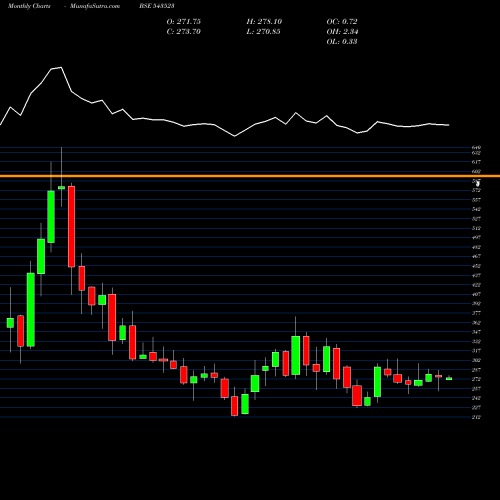This screenshot has width=500, height=500.
Task: Click the 422 price axis label
Action: click(x=476, y=285)
